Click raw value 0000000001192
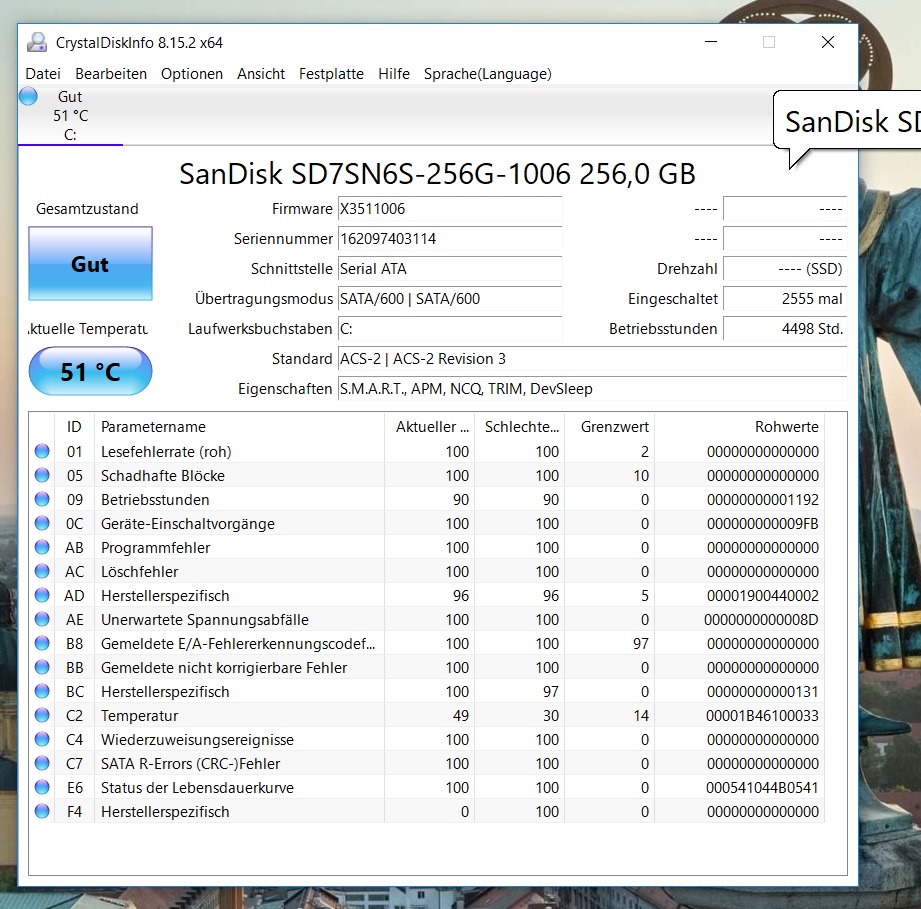 [762, 500]
